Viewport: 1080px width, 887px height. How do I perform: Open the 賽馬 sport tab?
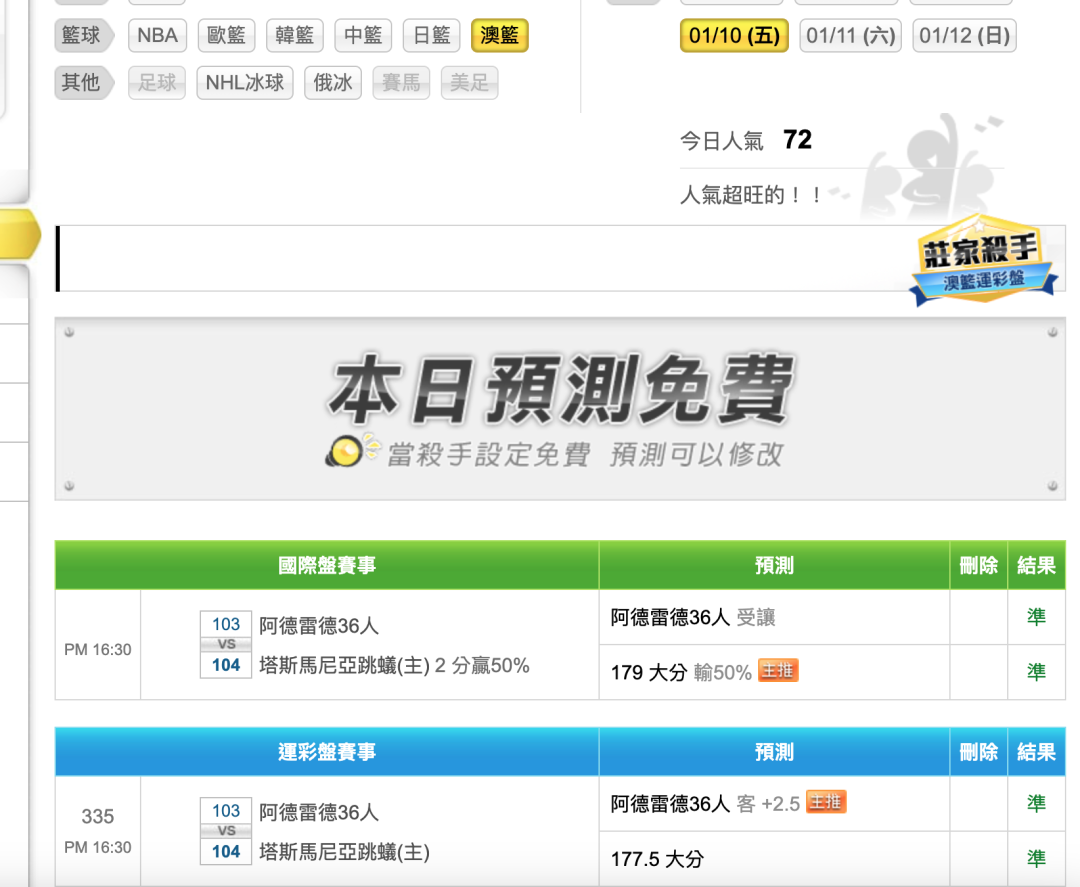tap(401, 83)
